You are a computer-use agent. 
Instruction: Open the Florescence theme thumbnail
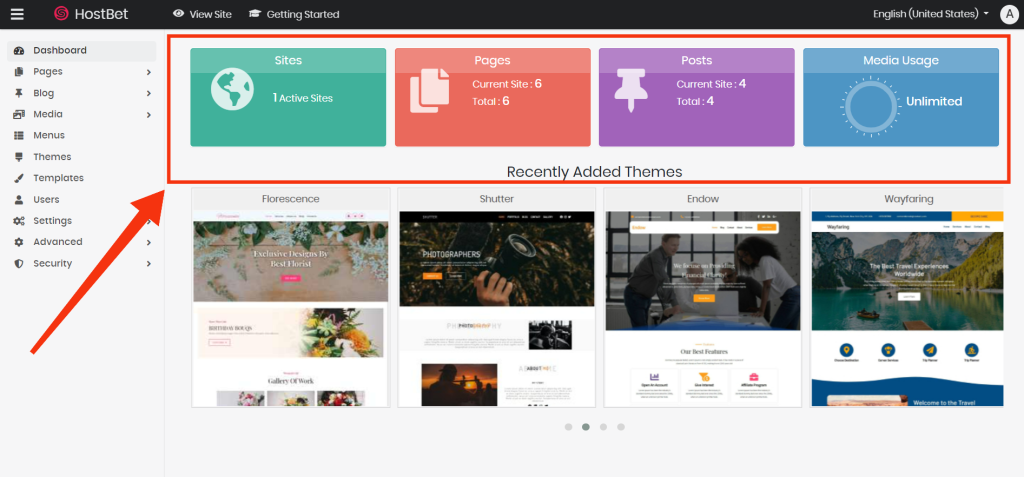pos(291,308)
